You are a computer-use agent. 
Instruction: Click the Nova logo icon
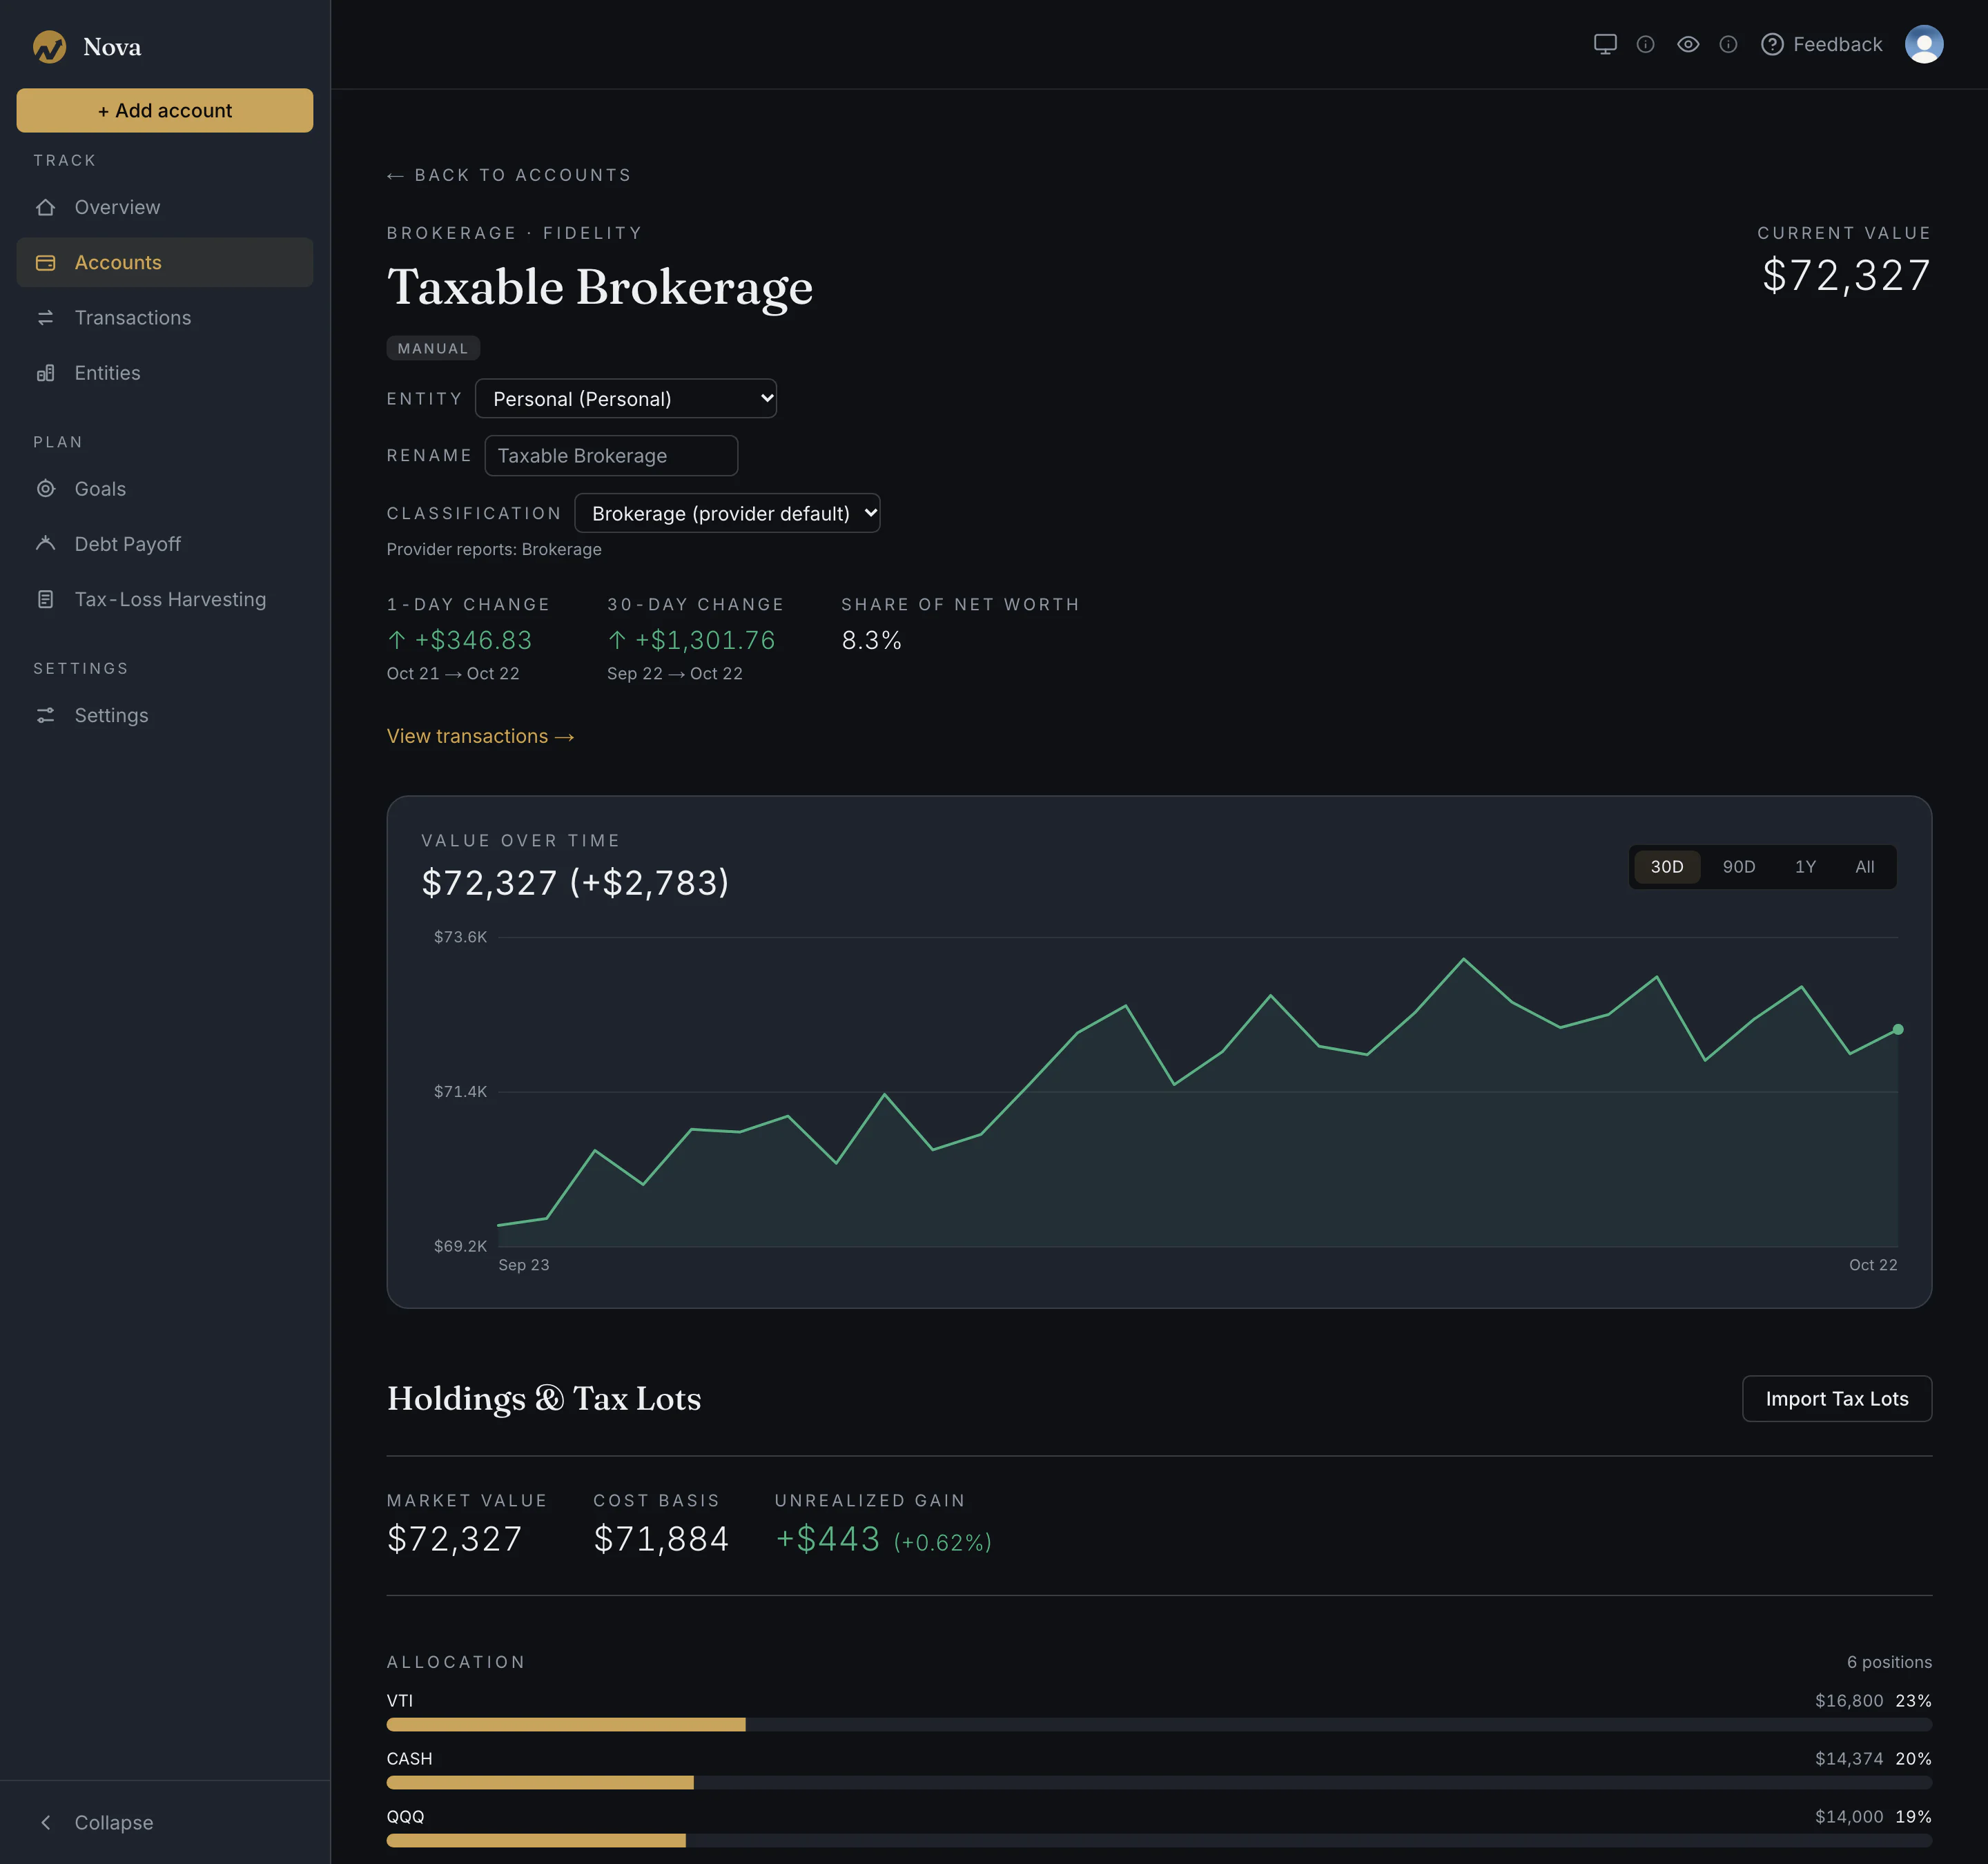49,46
